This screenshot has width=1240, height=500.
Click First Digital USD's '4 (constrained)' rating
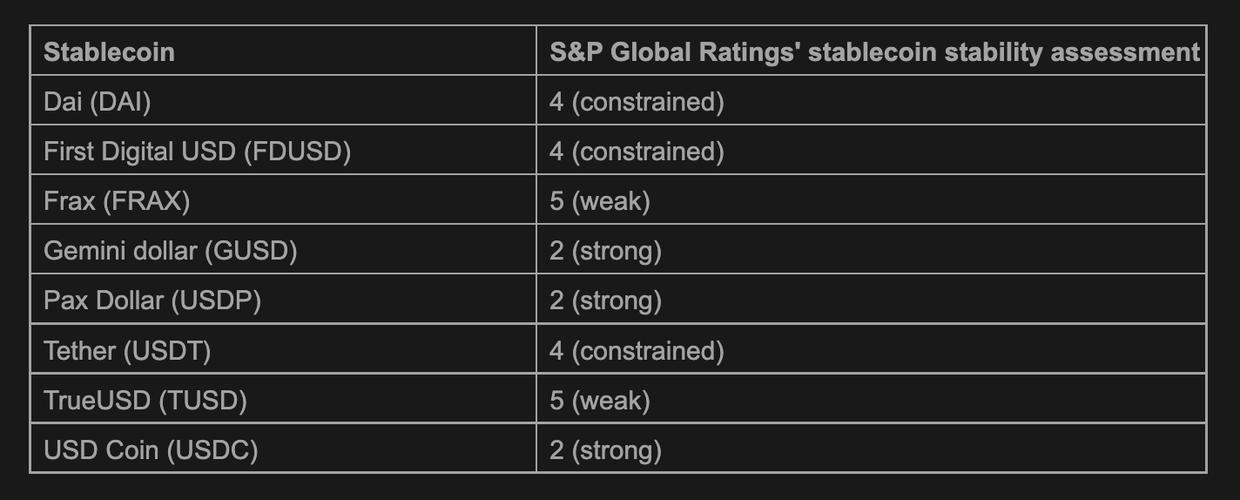pos(636,151)
